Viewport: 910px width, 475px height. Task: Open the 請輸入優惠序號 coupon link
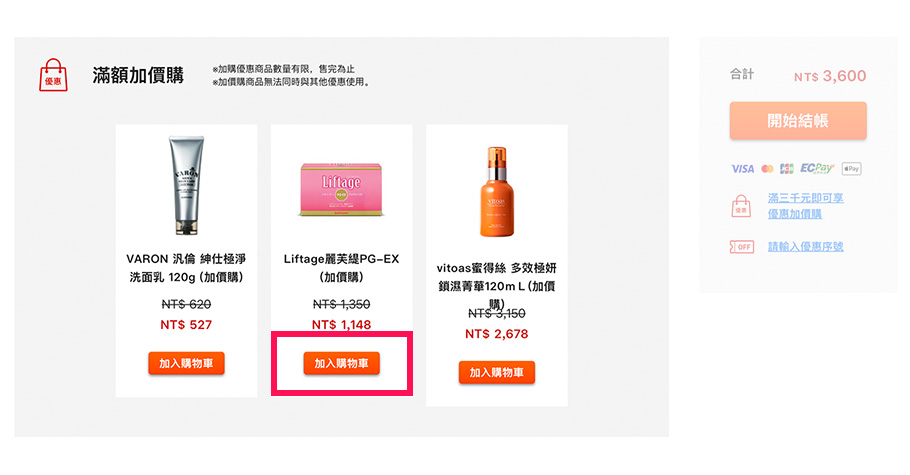806,247
